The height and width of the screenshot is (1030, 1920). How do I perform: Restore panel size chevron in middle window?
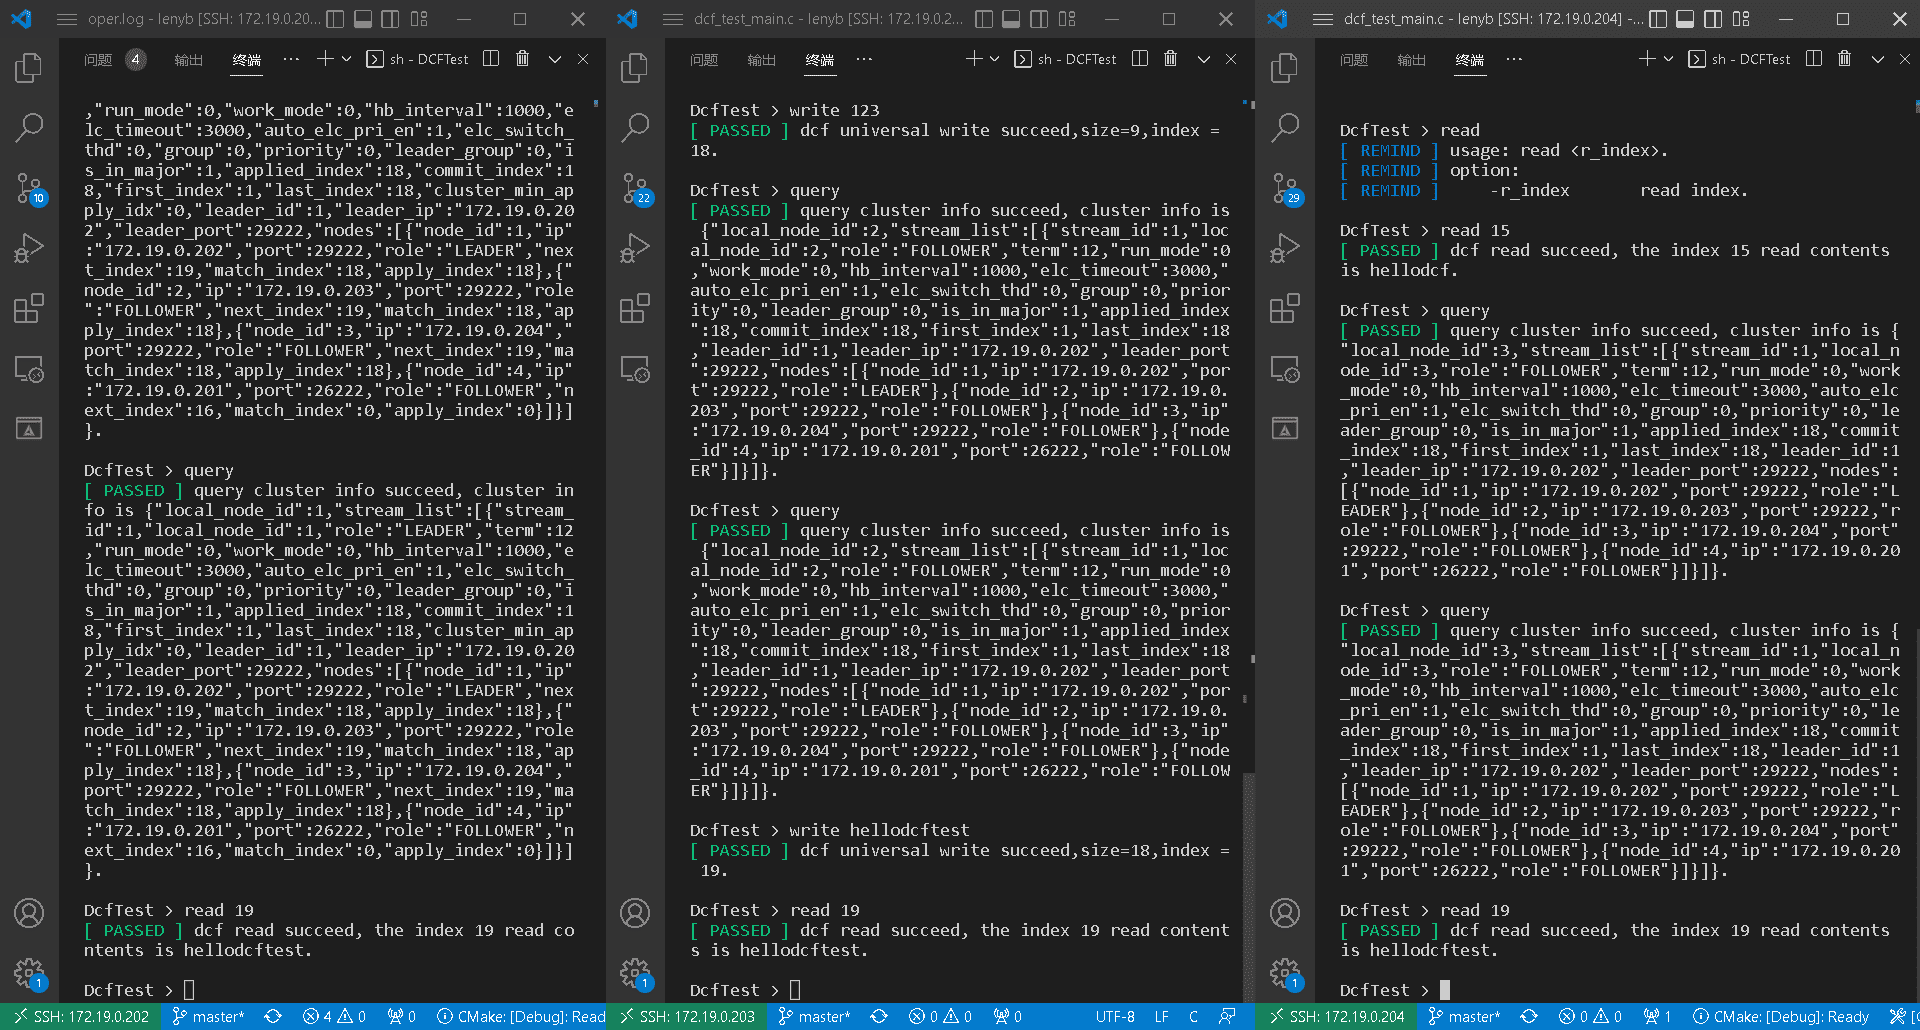pyautogui.click(x=1204, y=59)
